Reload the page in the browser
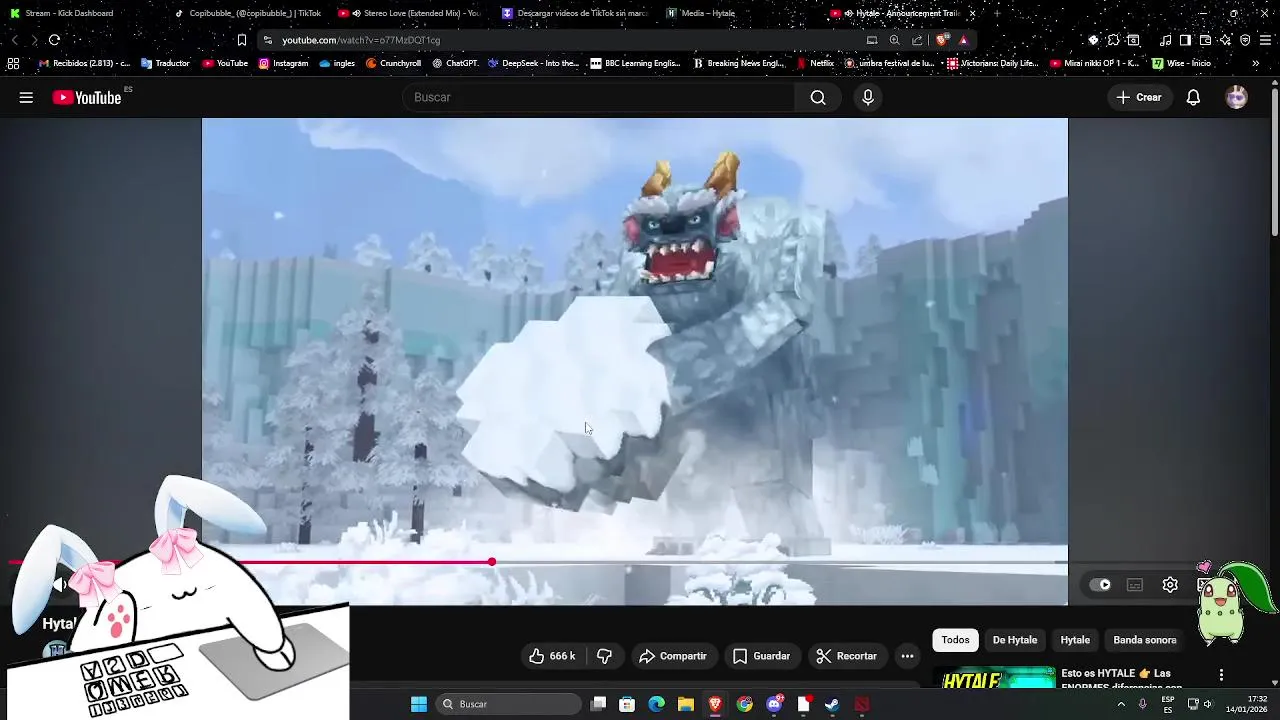Viewport: 1280px width, 720px height. pos(54,40)
